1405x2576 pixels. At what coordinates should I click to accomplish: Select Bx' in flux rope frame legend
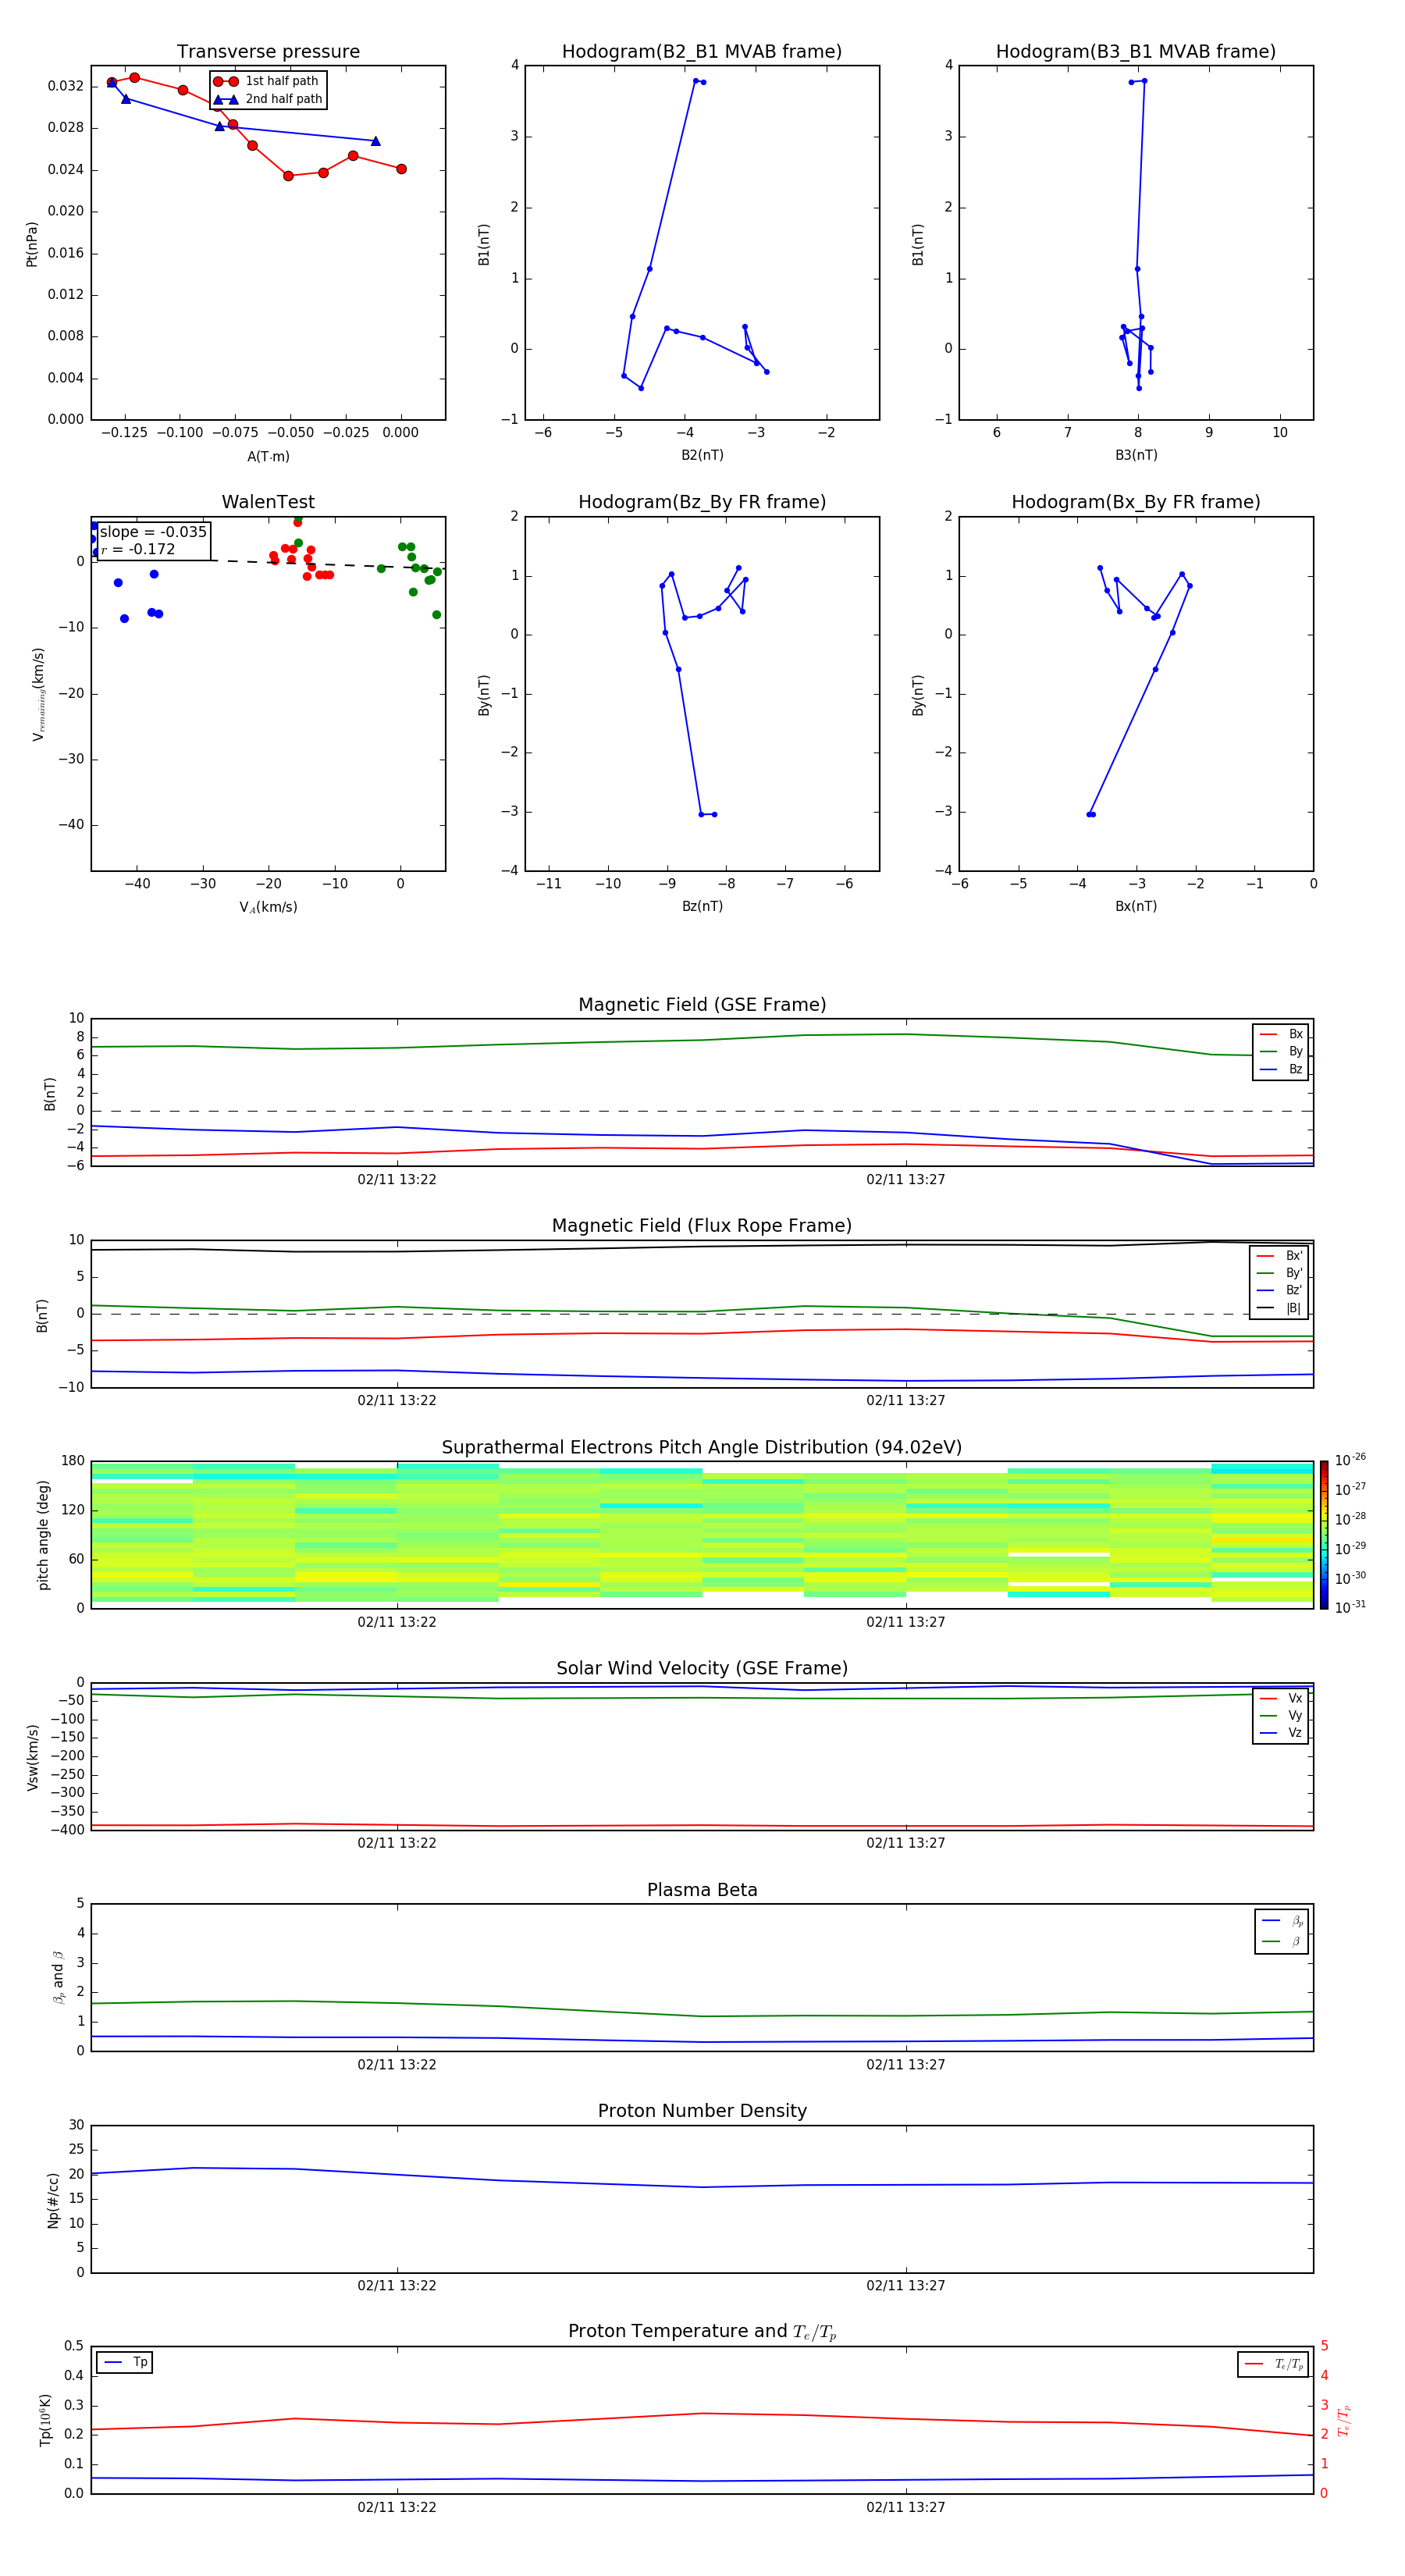coord(1280,1256)
